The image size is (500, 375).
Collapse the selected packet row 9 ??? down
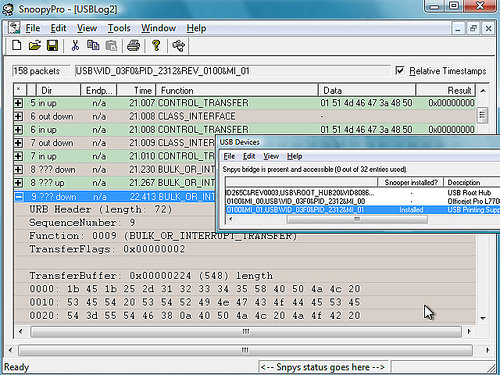click(19, 197)
